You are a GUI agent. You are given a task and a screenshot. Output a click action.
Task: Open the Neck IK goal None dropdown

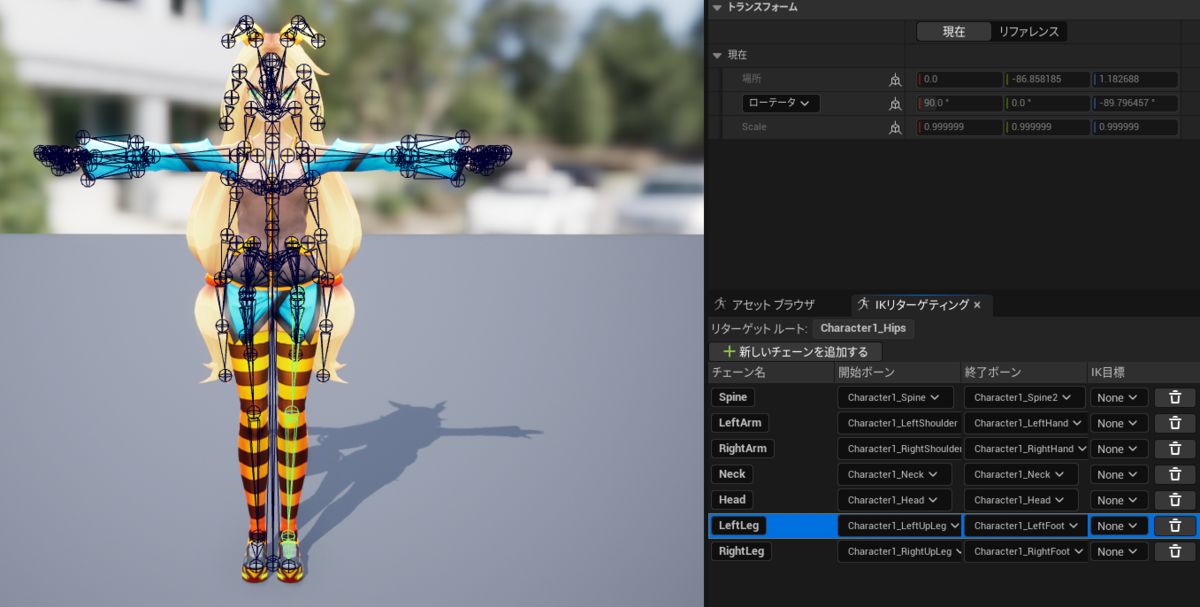1119,474
